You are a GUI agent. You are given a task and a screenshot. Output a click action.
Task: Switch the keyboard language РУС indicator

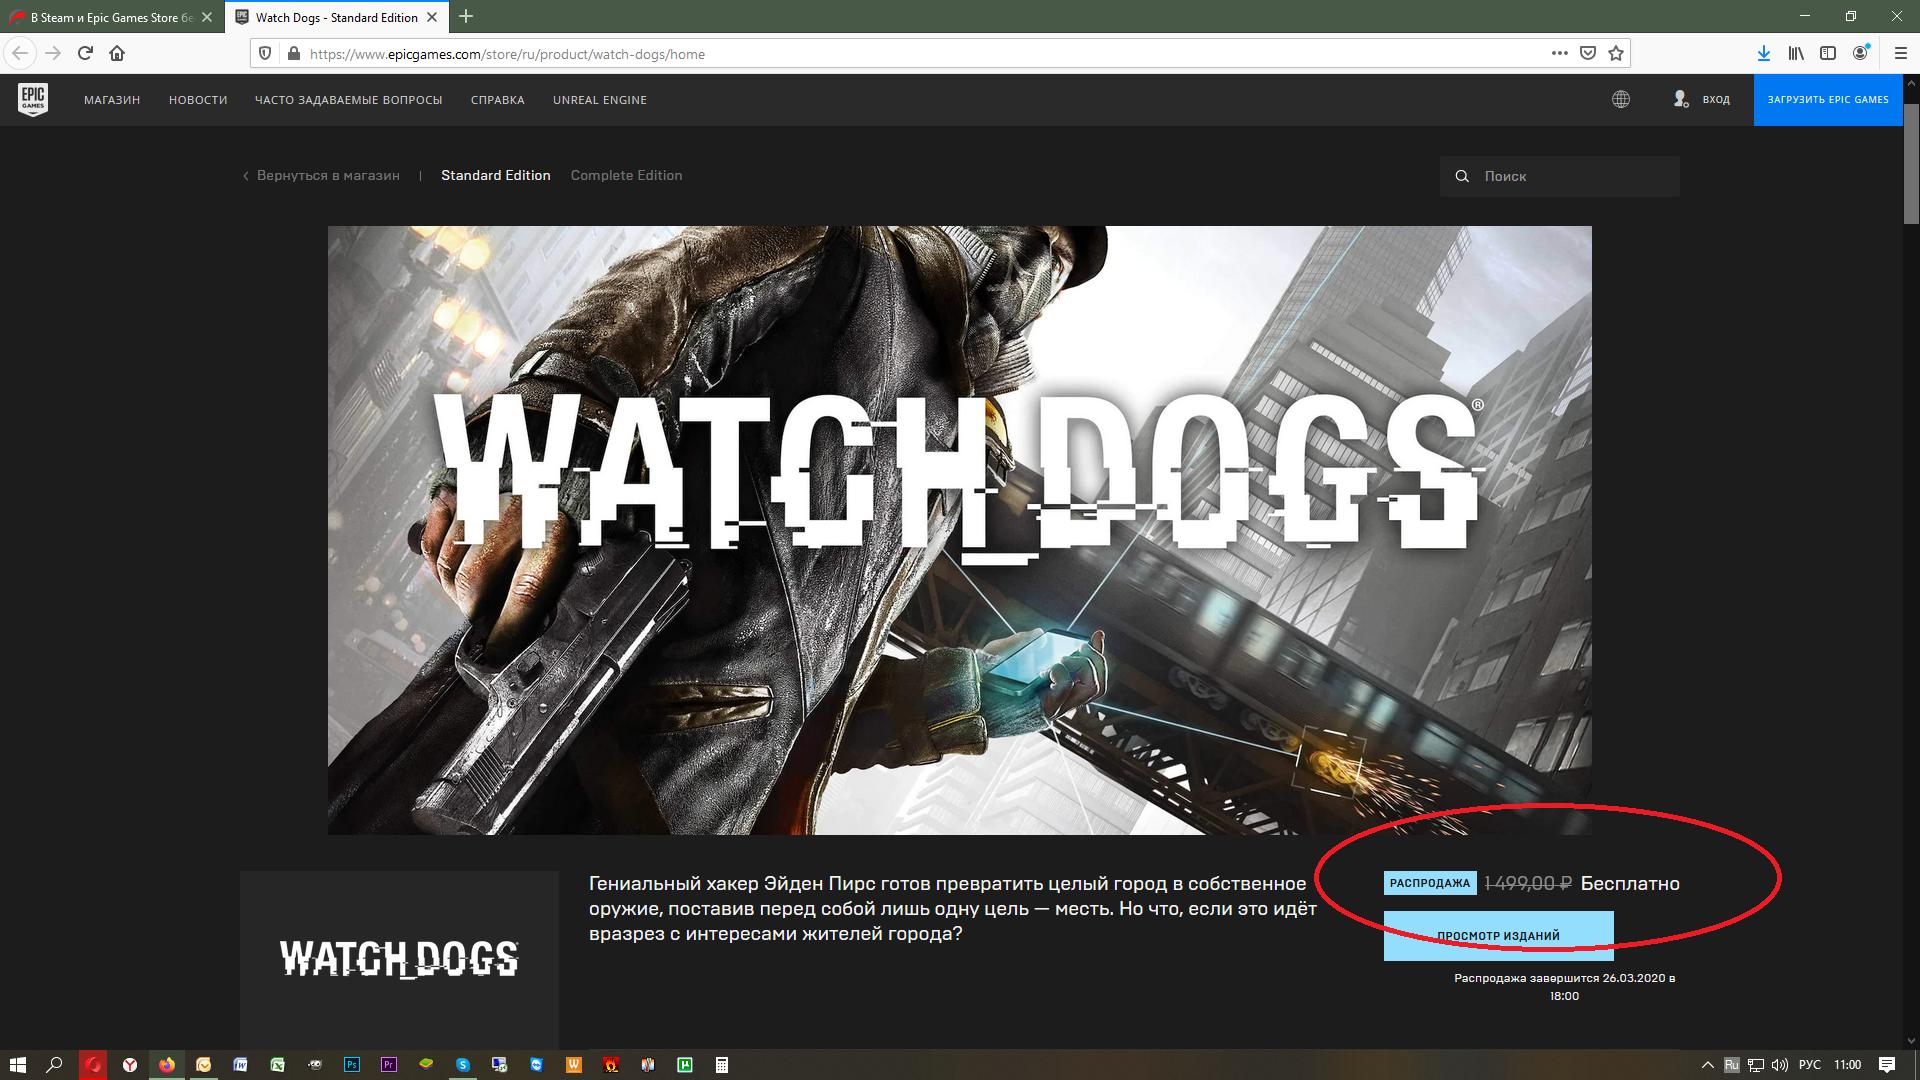tap(1810, 1065)
